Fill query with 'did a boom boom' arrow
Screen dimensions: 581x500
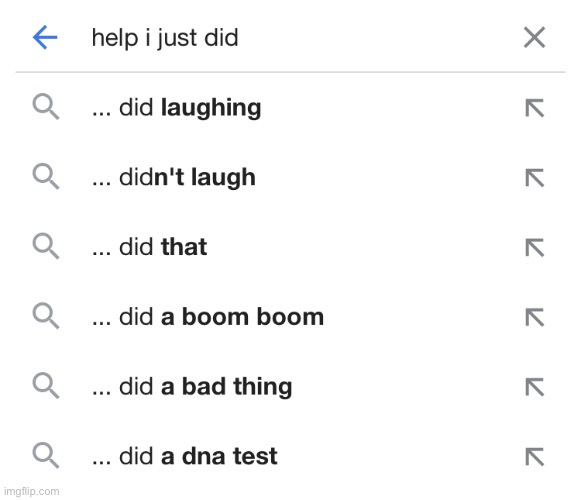tap(535, 317)
